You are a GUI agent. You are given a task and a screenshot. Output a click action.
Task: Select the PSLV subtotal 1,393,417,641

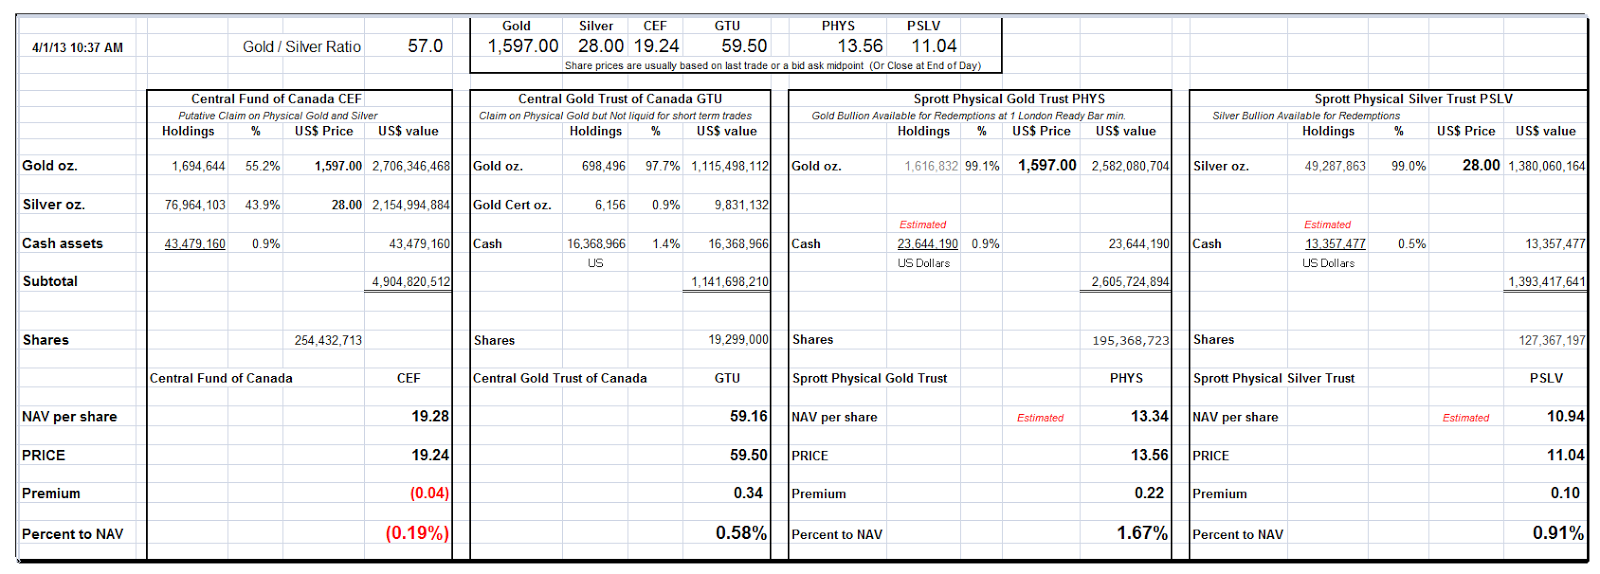1547,282
